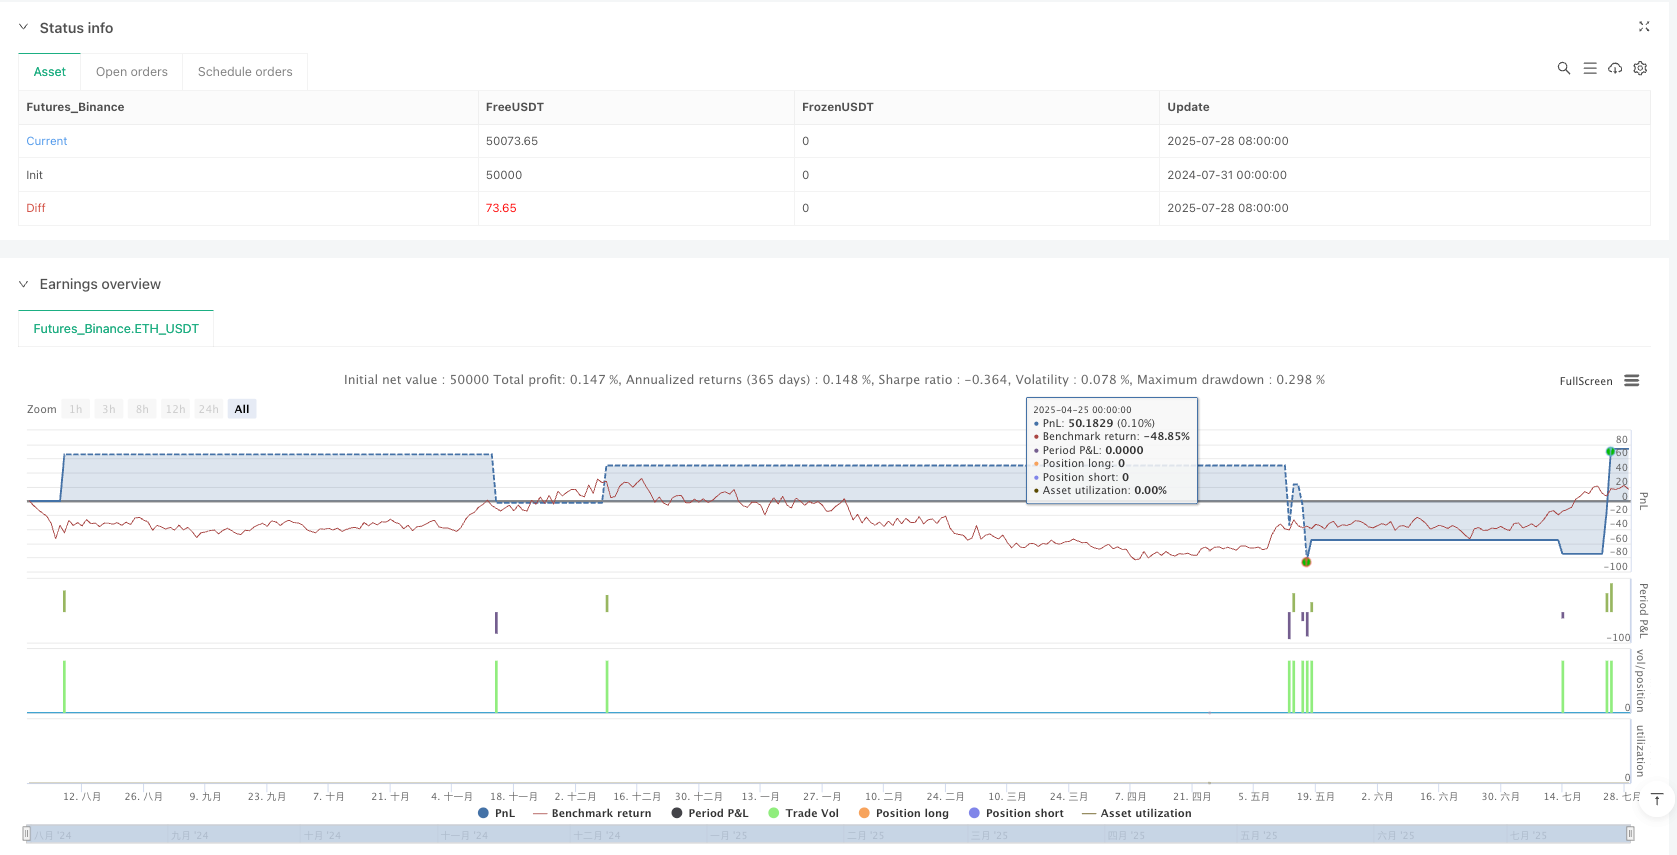
Task: Click the scroll-to-top arrow icon
Action: coord(1657,799)
